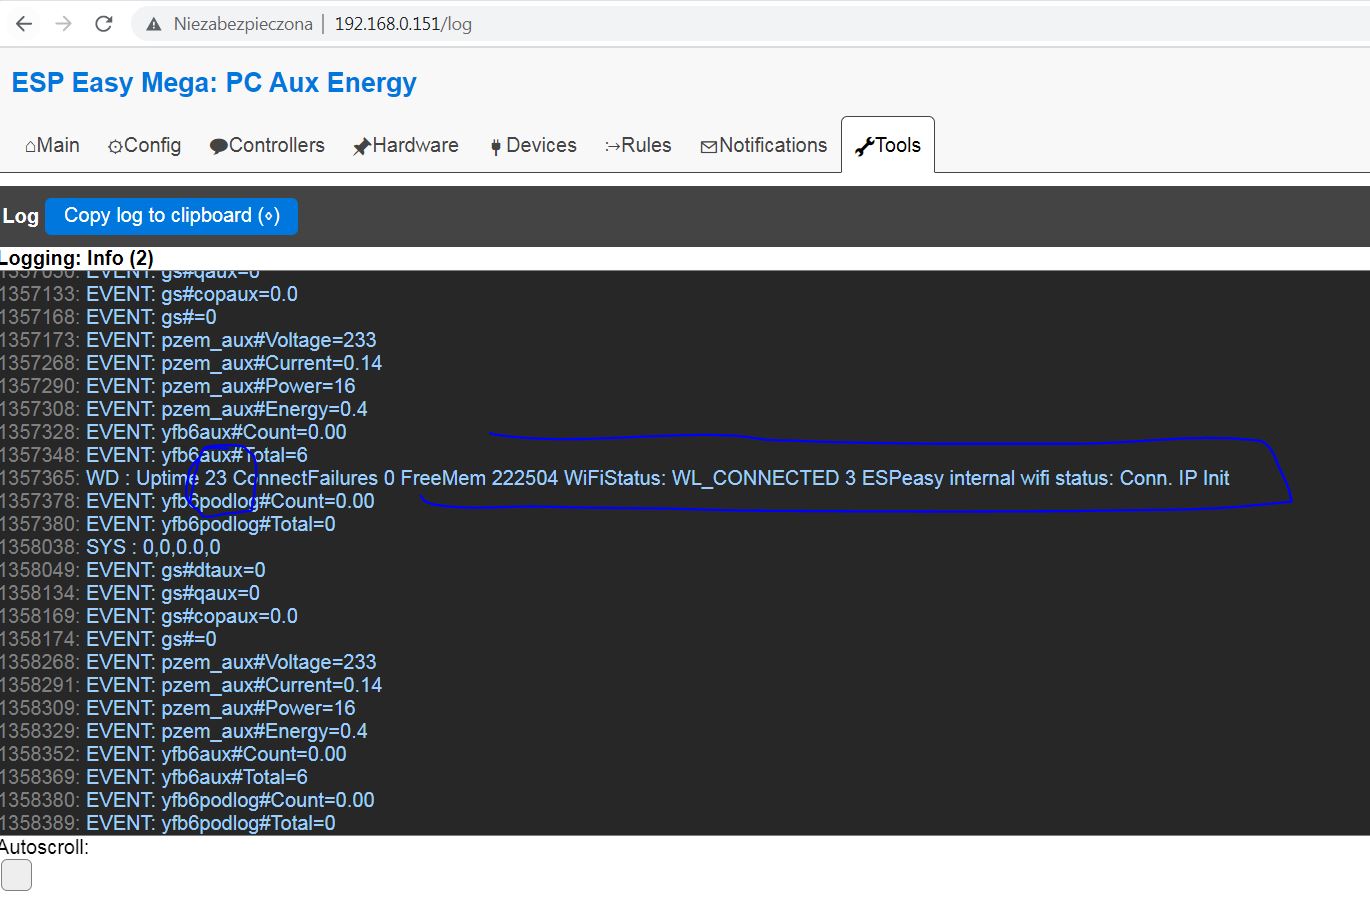Click log line 1358329 pzem_aux#Energy=0.4

click(184, 731)
